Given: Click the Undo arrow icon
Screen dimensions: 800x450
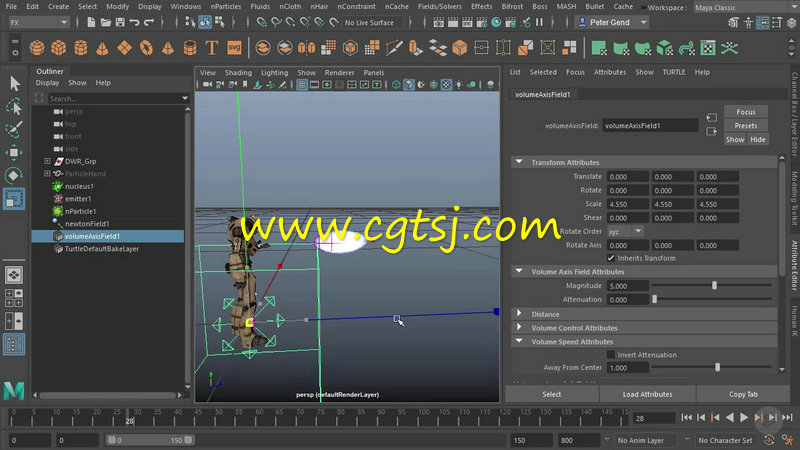Looking at the screenshot, I should pyautogui.click(x=134, y=22).
